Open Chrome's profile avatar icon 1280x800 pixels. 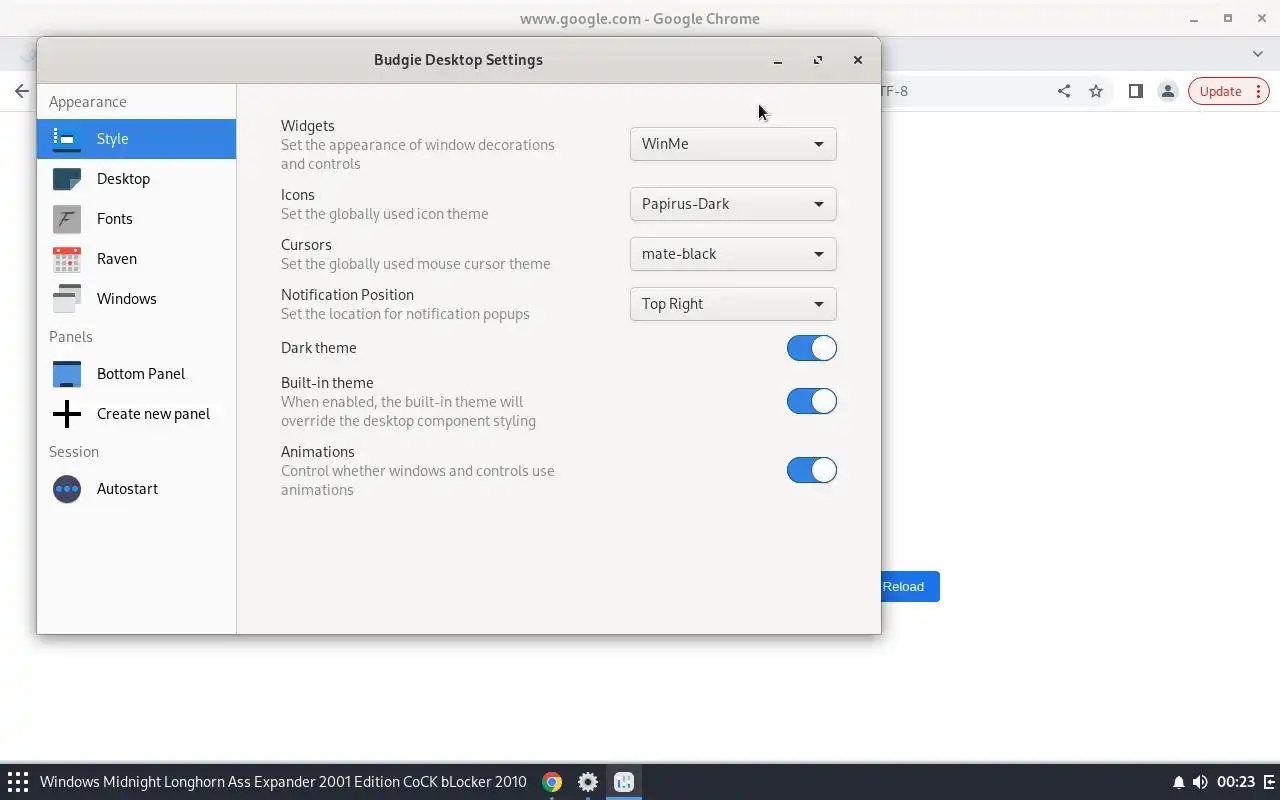(1167, 91)
